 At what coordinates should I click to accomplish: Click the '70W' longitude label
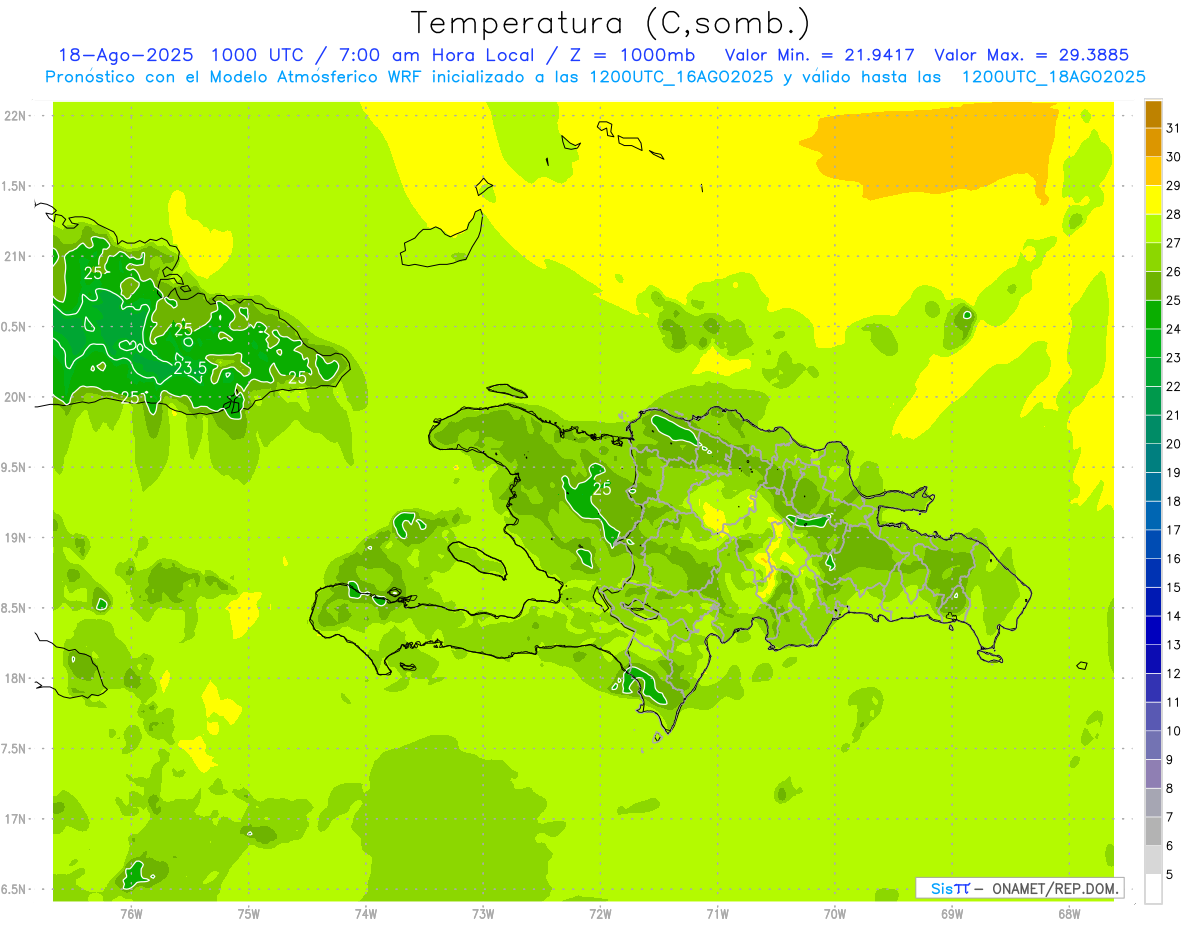(835, 914)
